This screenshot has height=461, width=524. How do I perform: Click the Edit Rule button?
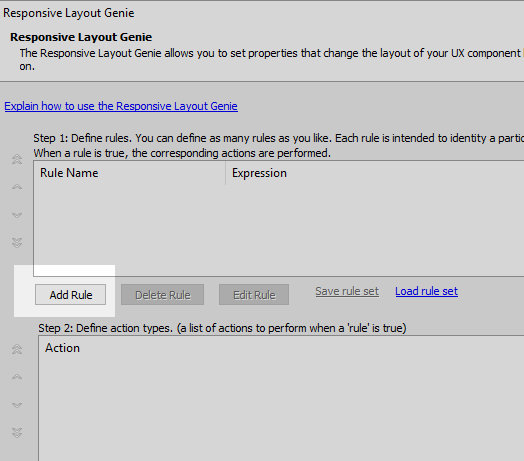[x=254, y=295]
